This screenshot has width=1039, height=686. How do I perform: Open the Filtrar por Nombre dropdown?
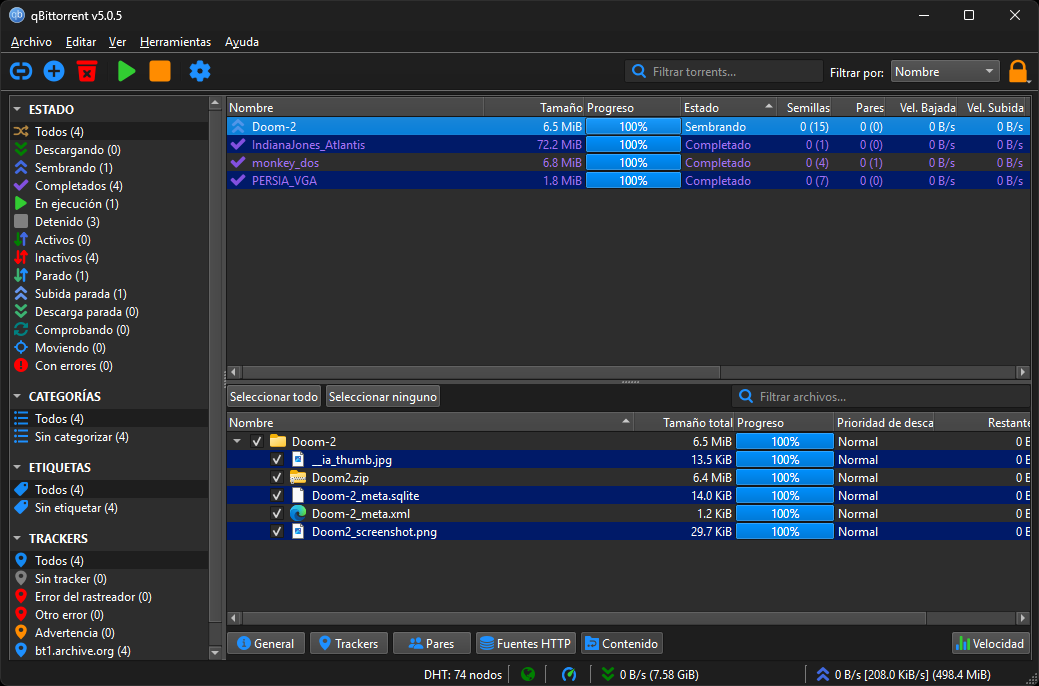(x=945, y=72)
